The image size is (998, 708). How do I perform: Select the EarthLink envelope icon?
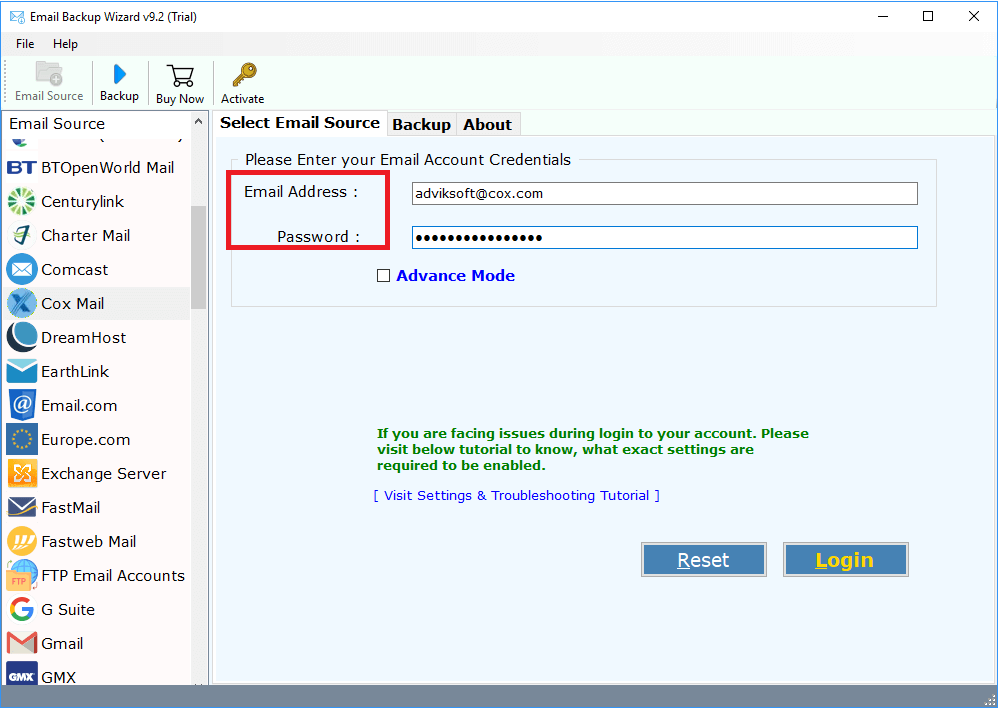click(22, 371)
